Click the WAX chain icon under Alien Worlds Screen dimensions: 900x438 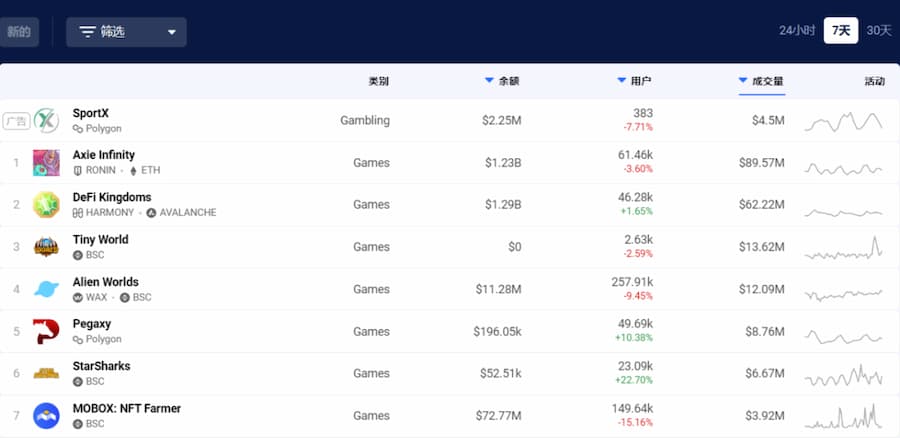[78, 297]
